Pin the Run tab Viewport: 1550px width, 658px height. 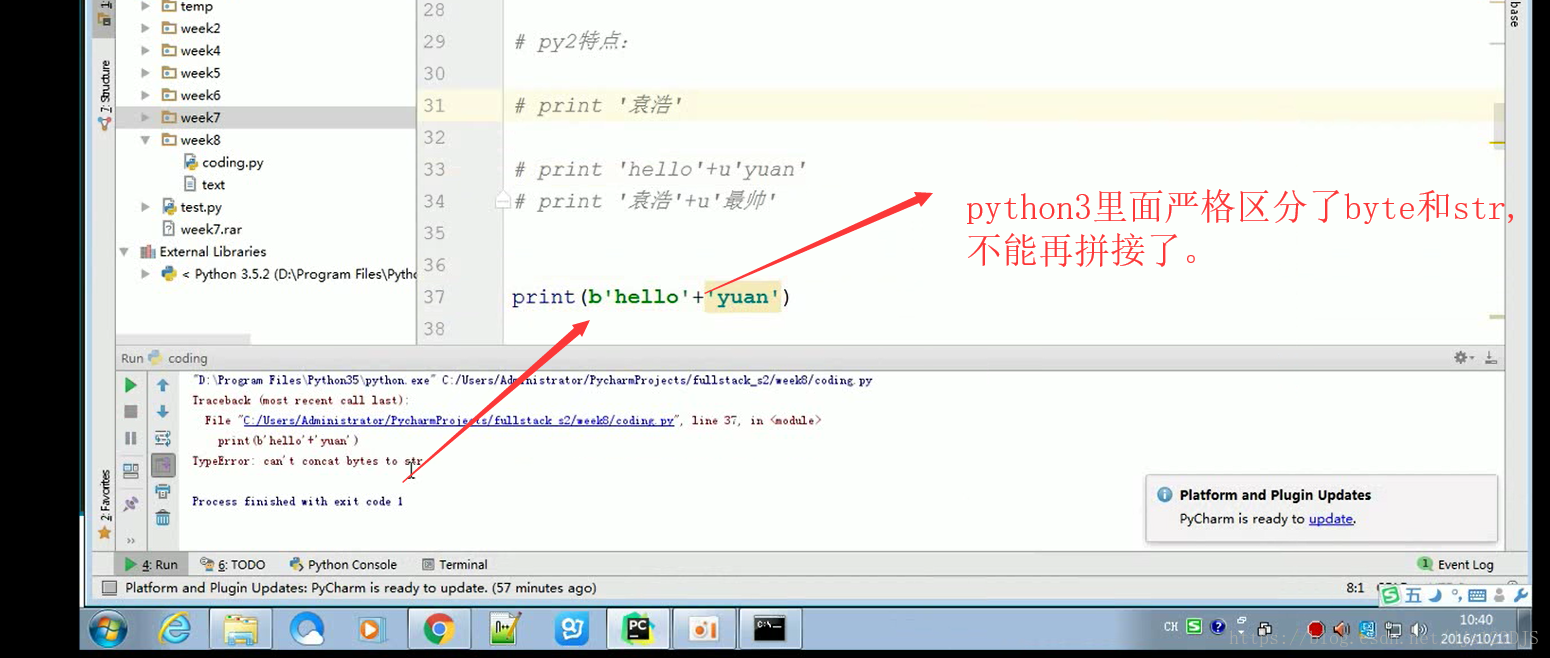coord(131,505)
